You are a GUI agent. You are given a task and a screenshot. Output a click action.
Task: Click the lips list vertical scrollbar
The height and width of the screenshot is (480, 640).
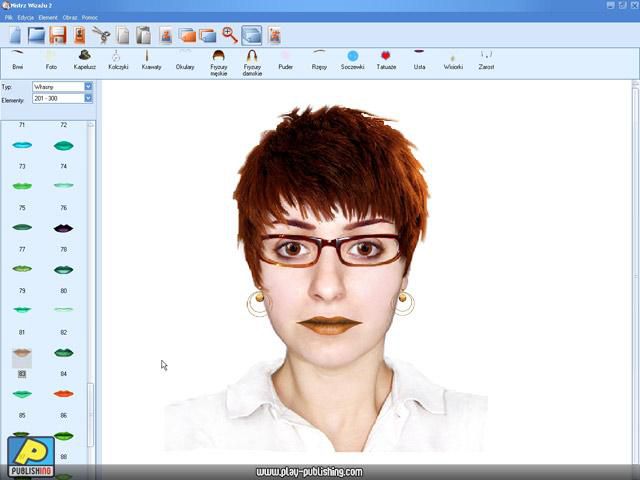[91, 300]
